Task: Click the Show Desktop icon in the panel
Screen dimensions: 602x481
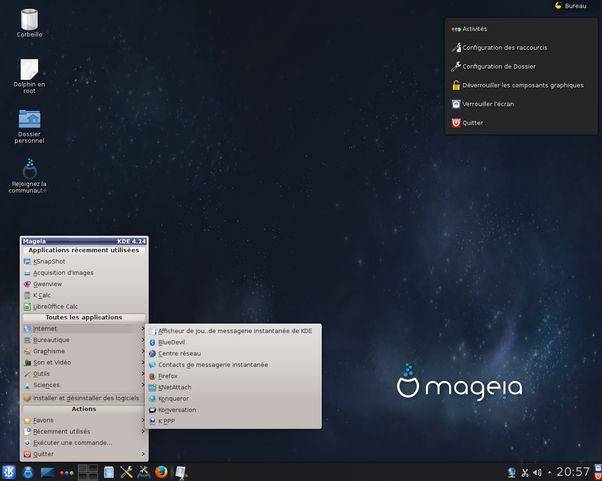Action: click(48, 472)
